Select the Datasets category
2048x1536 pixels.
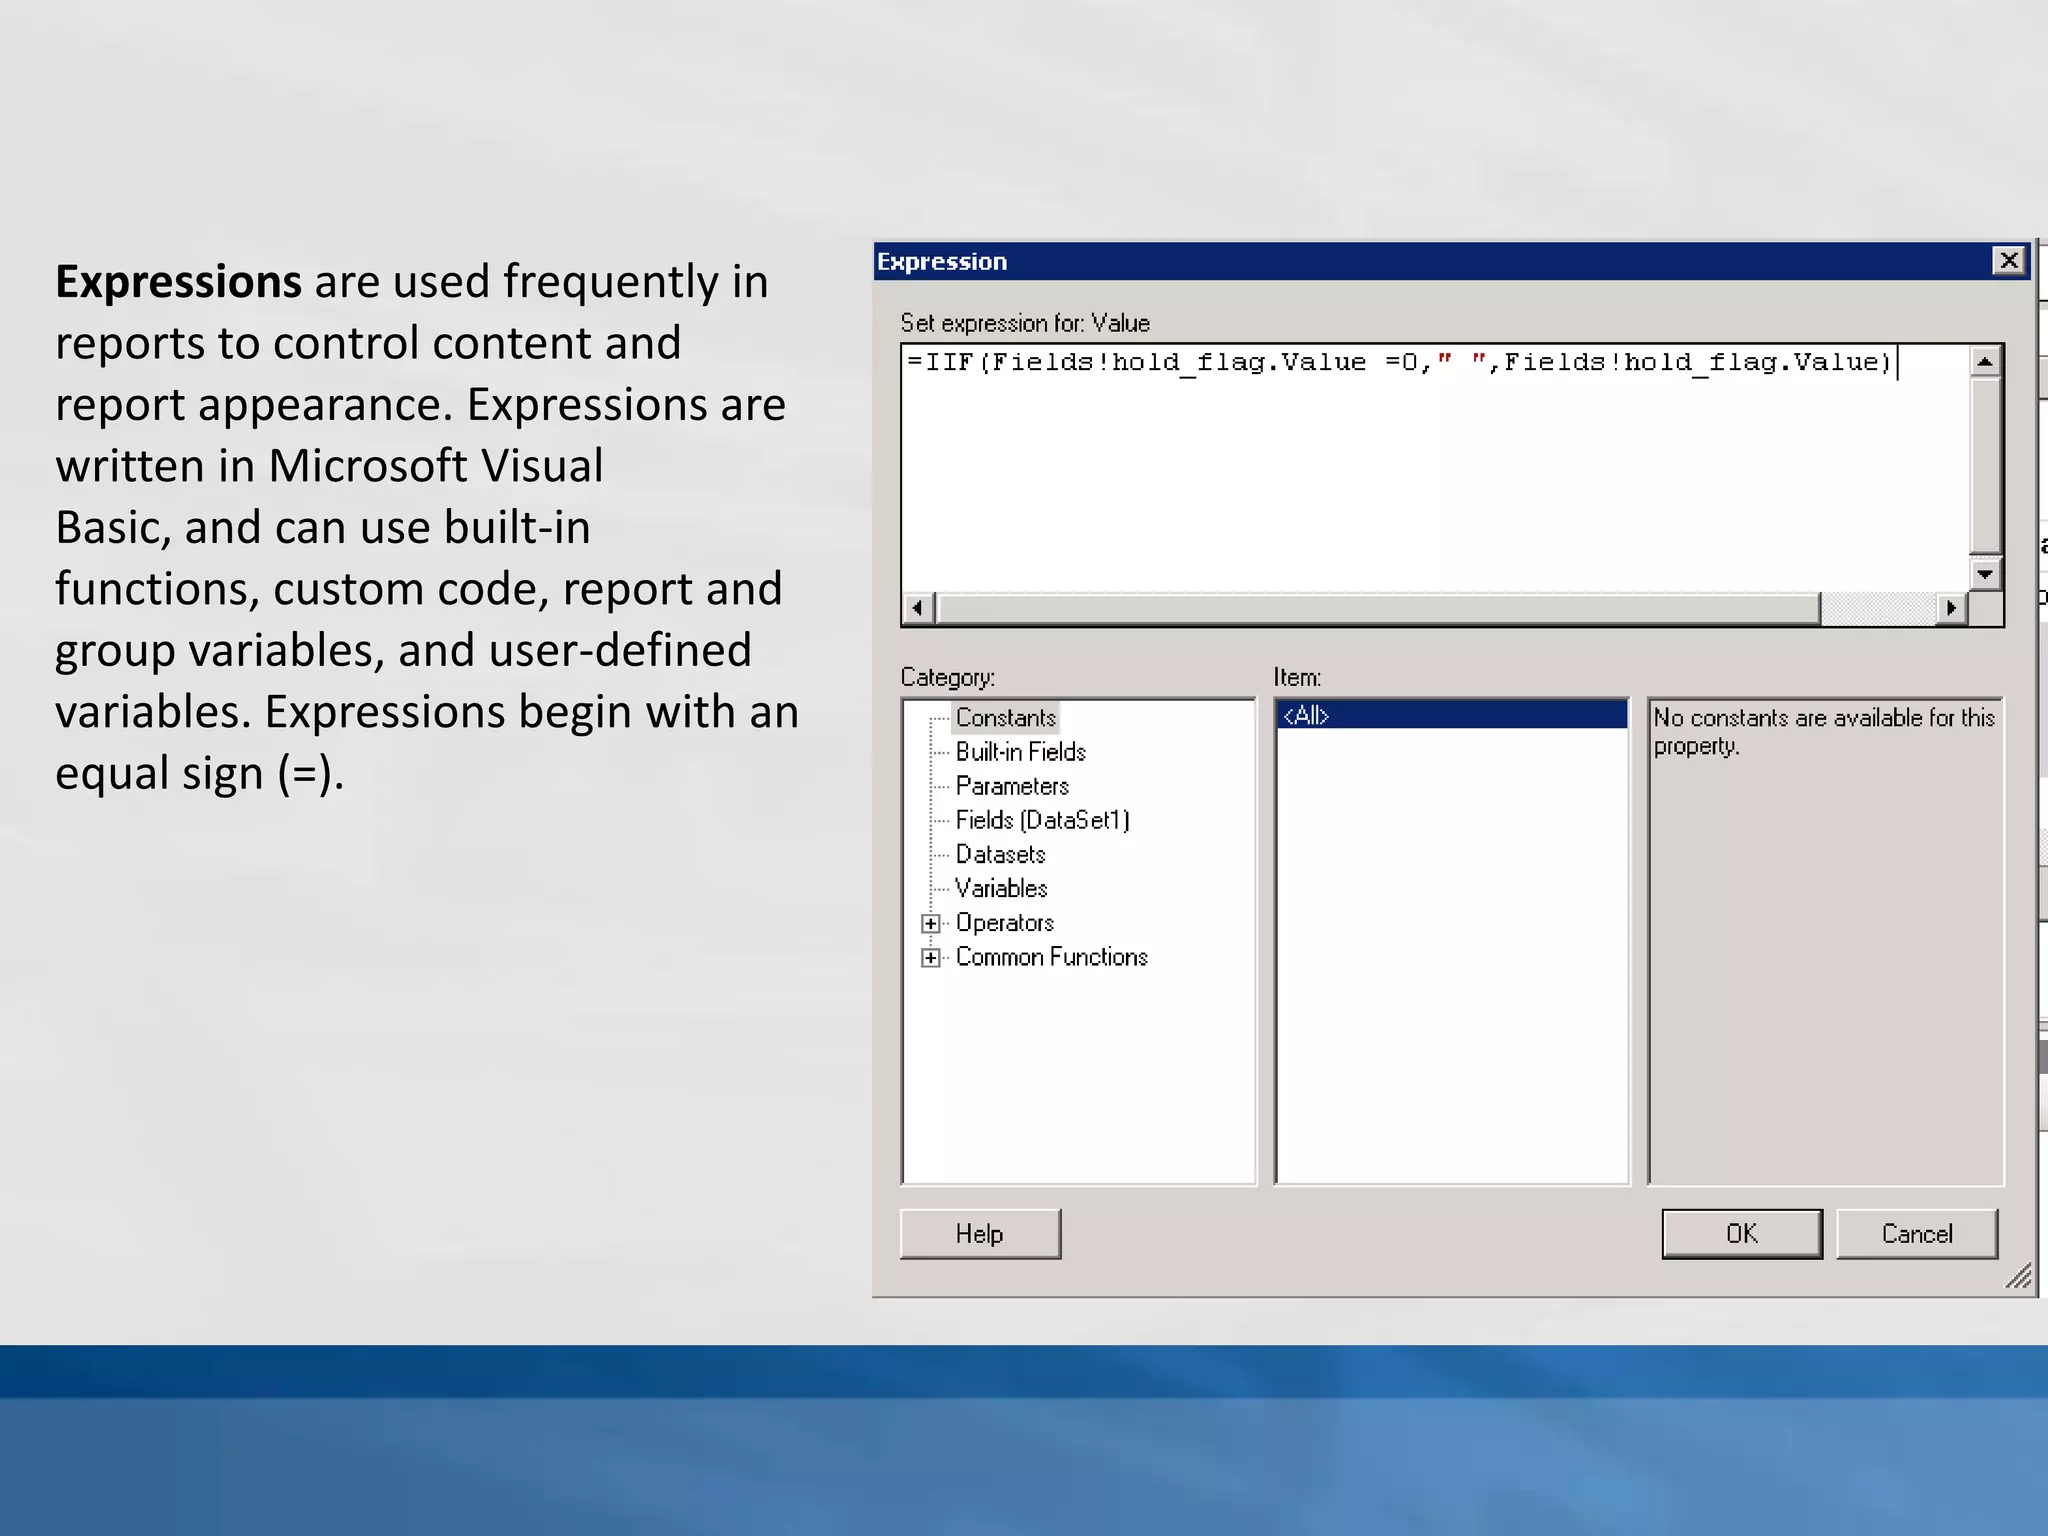pos(1000,855)
